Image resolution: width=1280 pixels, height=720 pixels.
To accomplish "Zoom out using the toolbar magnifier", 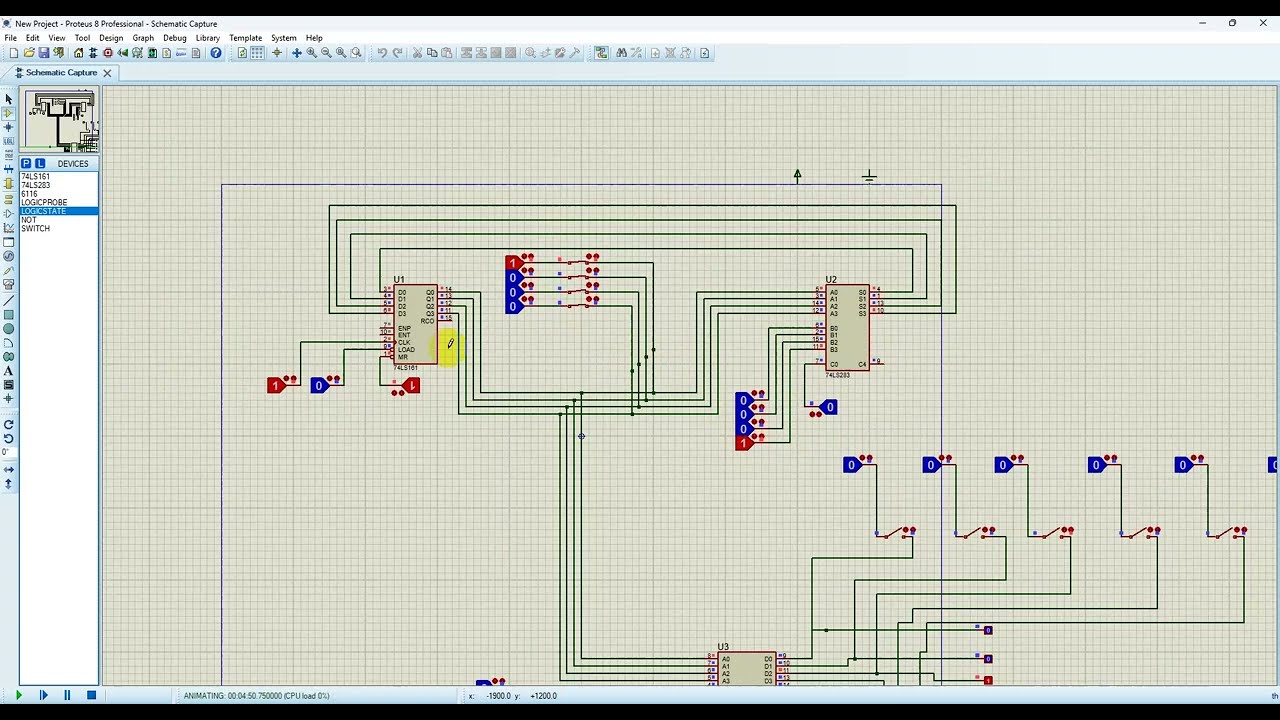I will coord(326,53).
